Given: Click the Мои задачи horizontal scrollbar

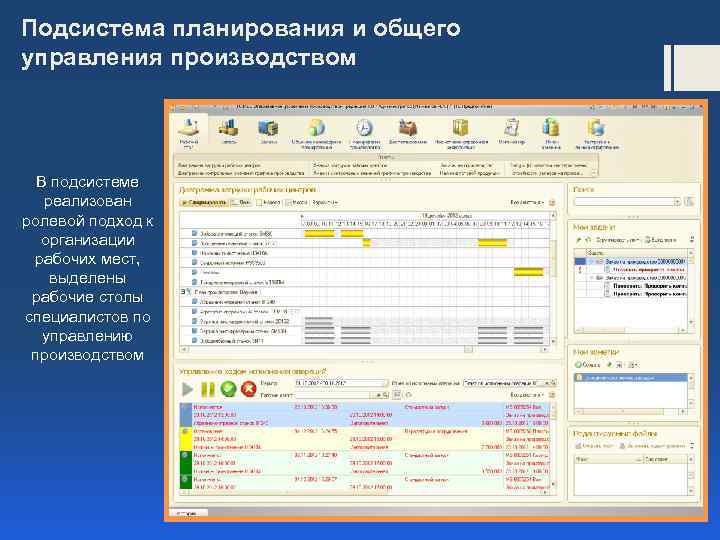Looking at the screenshot, I should pyautogui.click(x=631, y=330).
